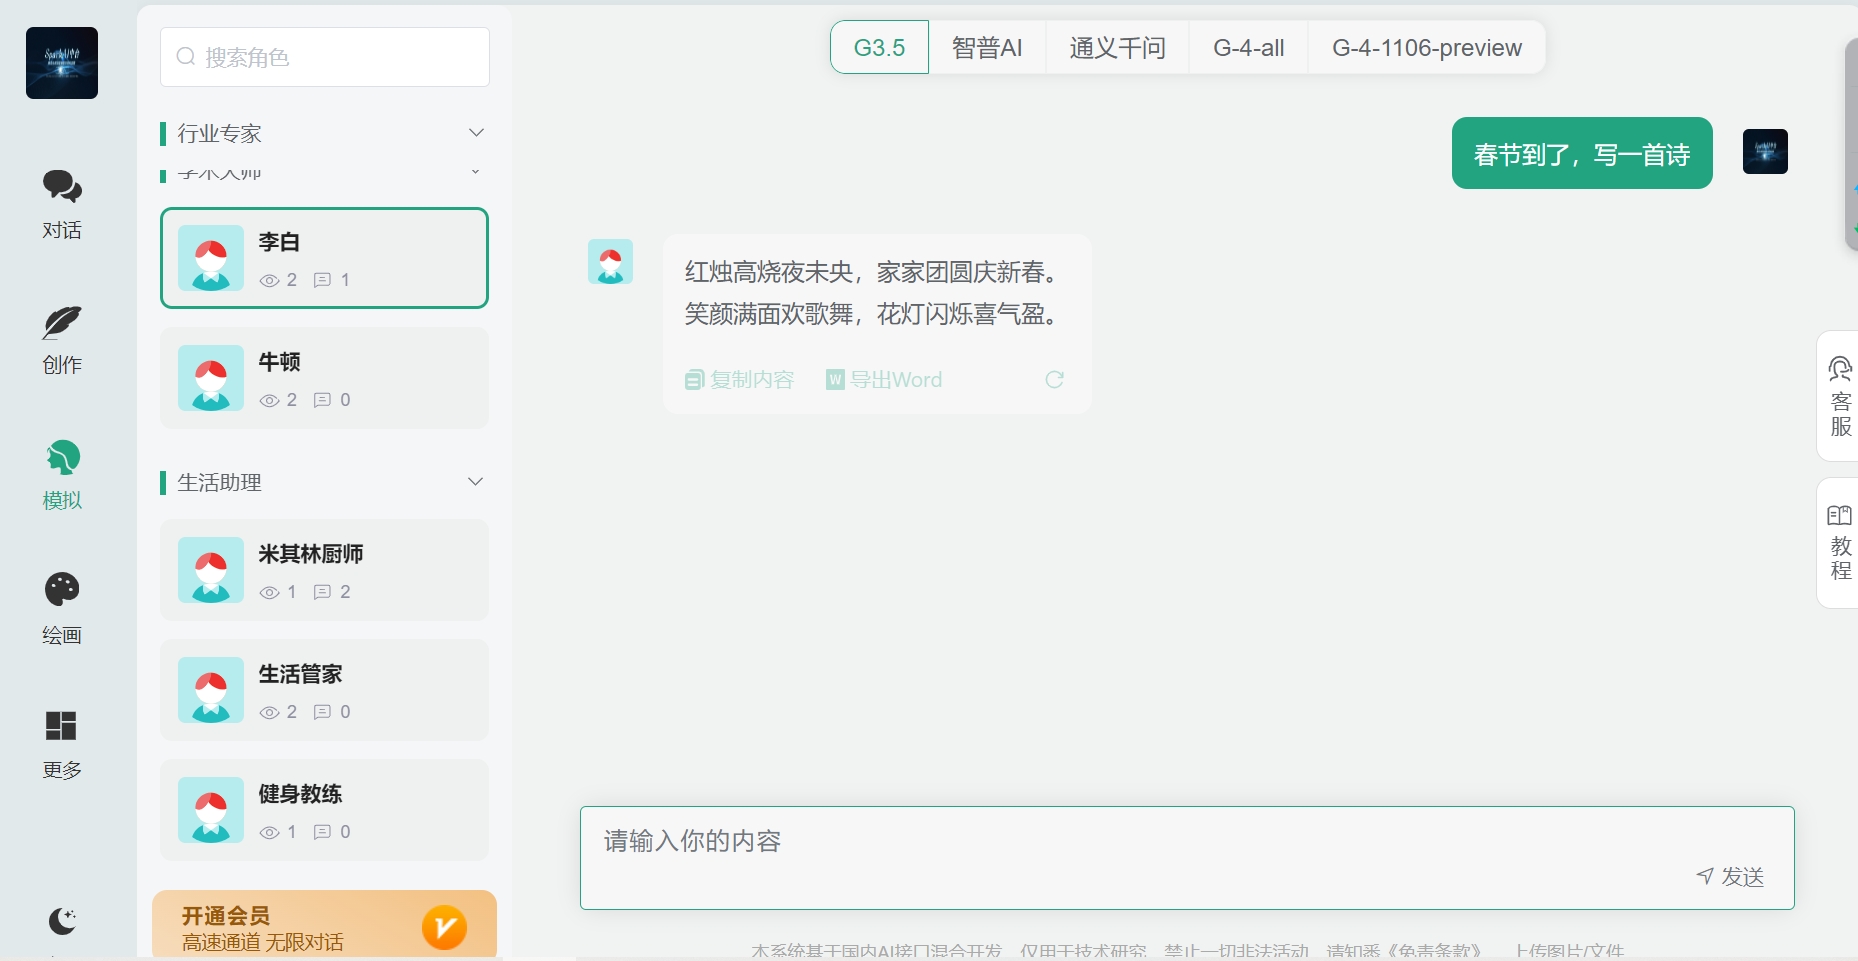Open the 客服 customer service panel
Viewport: 1858px width, 961px height.
(1839, 396)
